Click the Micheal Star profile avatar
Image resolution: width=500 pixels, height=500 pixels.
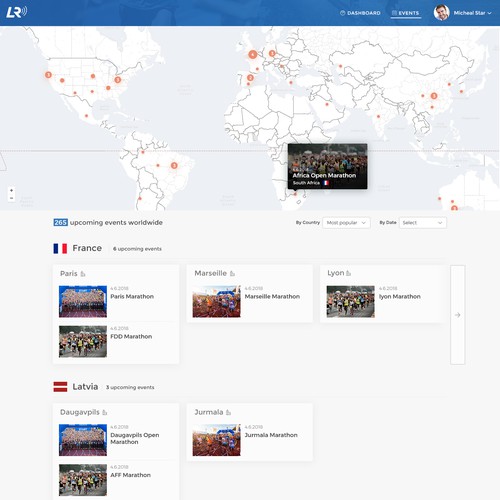(x=441, y=13)
